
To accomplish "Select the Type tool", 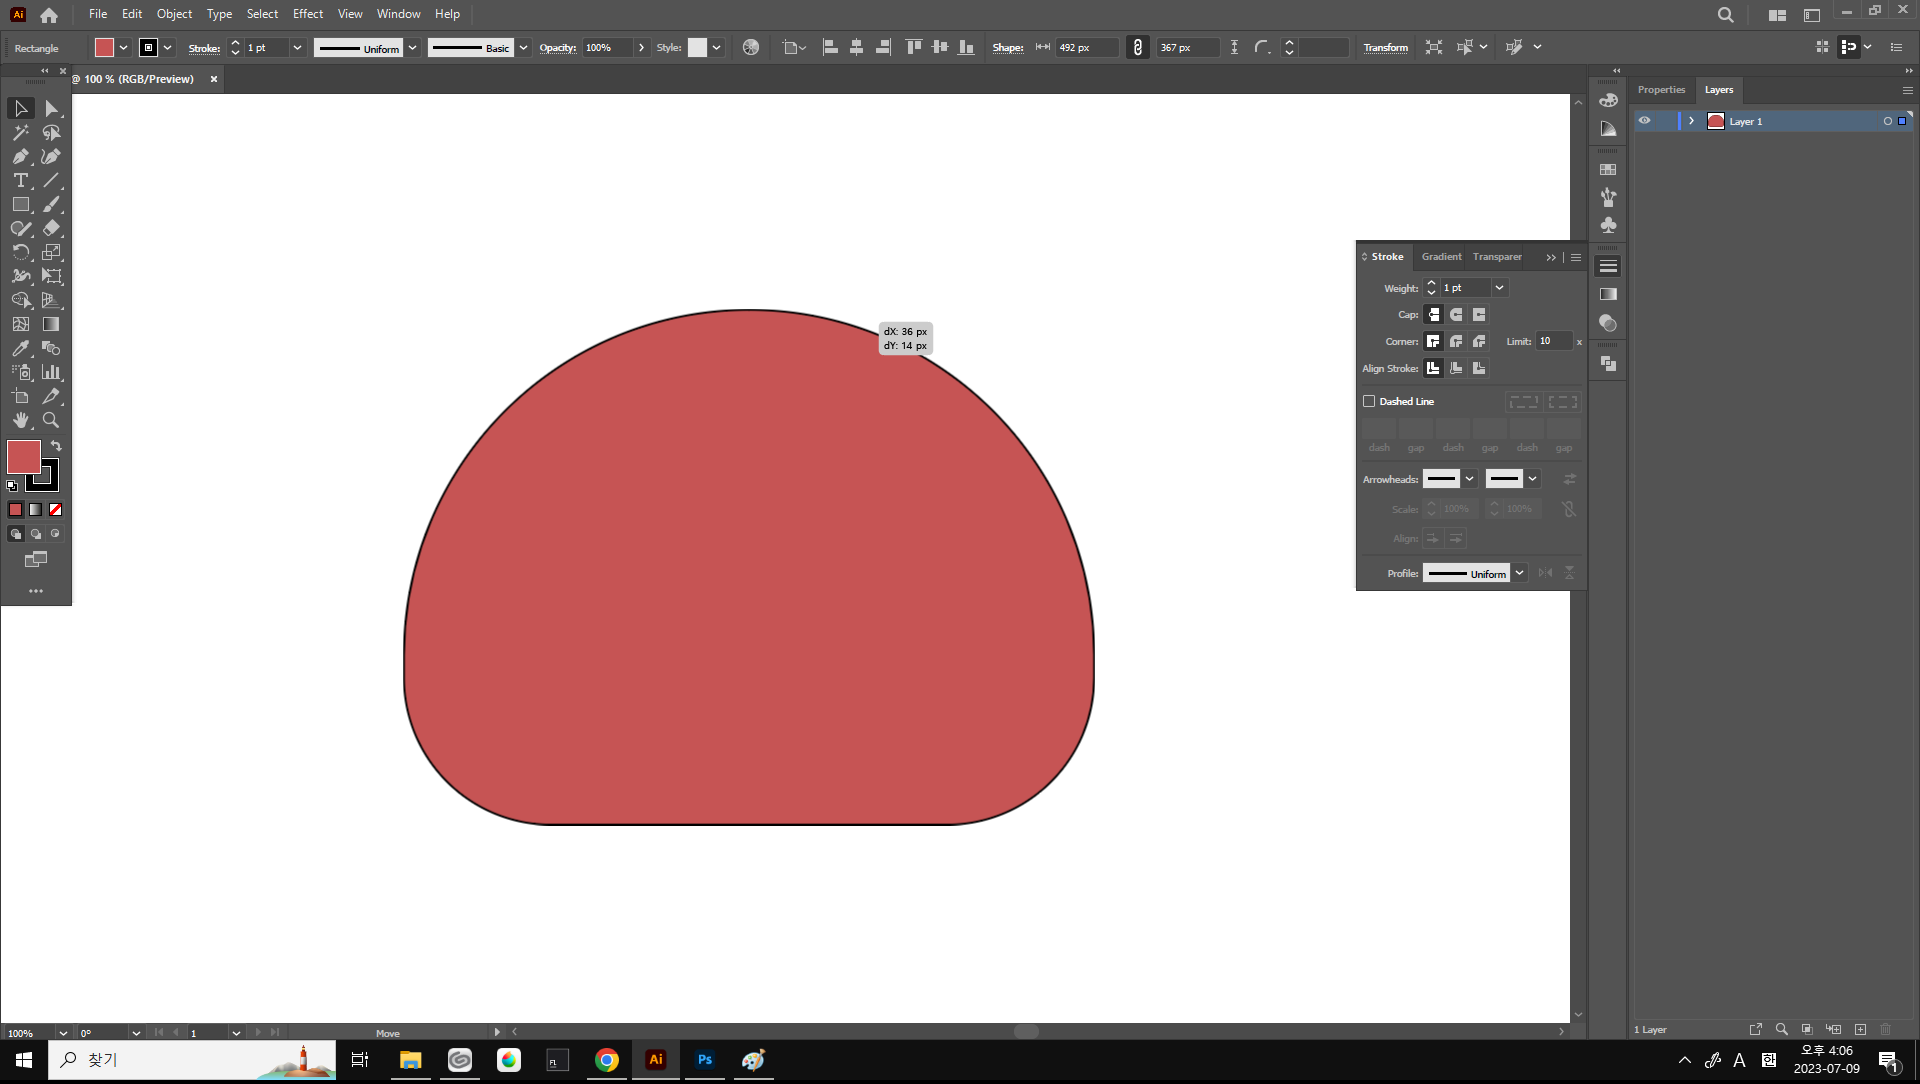I will pyautogui.click(x=20, y=181).
